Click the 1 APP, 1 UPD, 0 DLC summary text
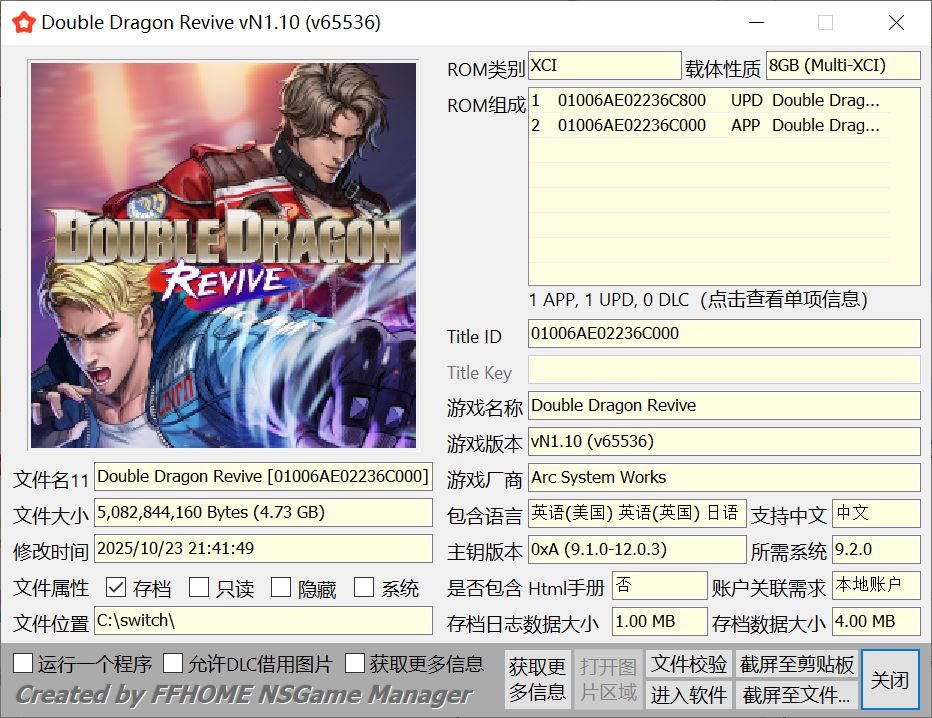This screenshot has width=932, height=718. 698,300
